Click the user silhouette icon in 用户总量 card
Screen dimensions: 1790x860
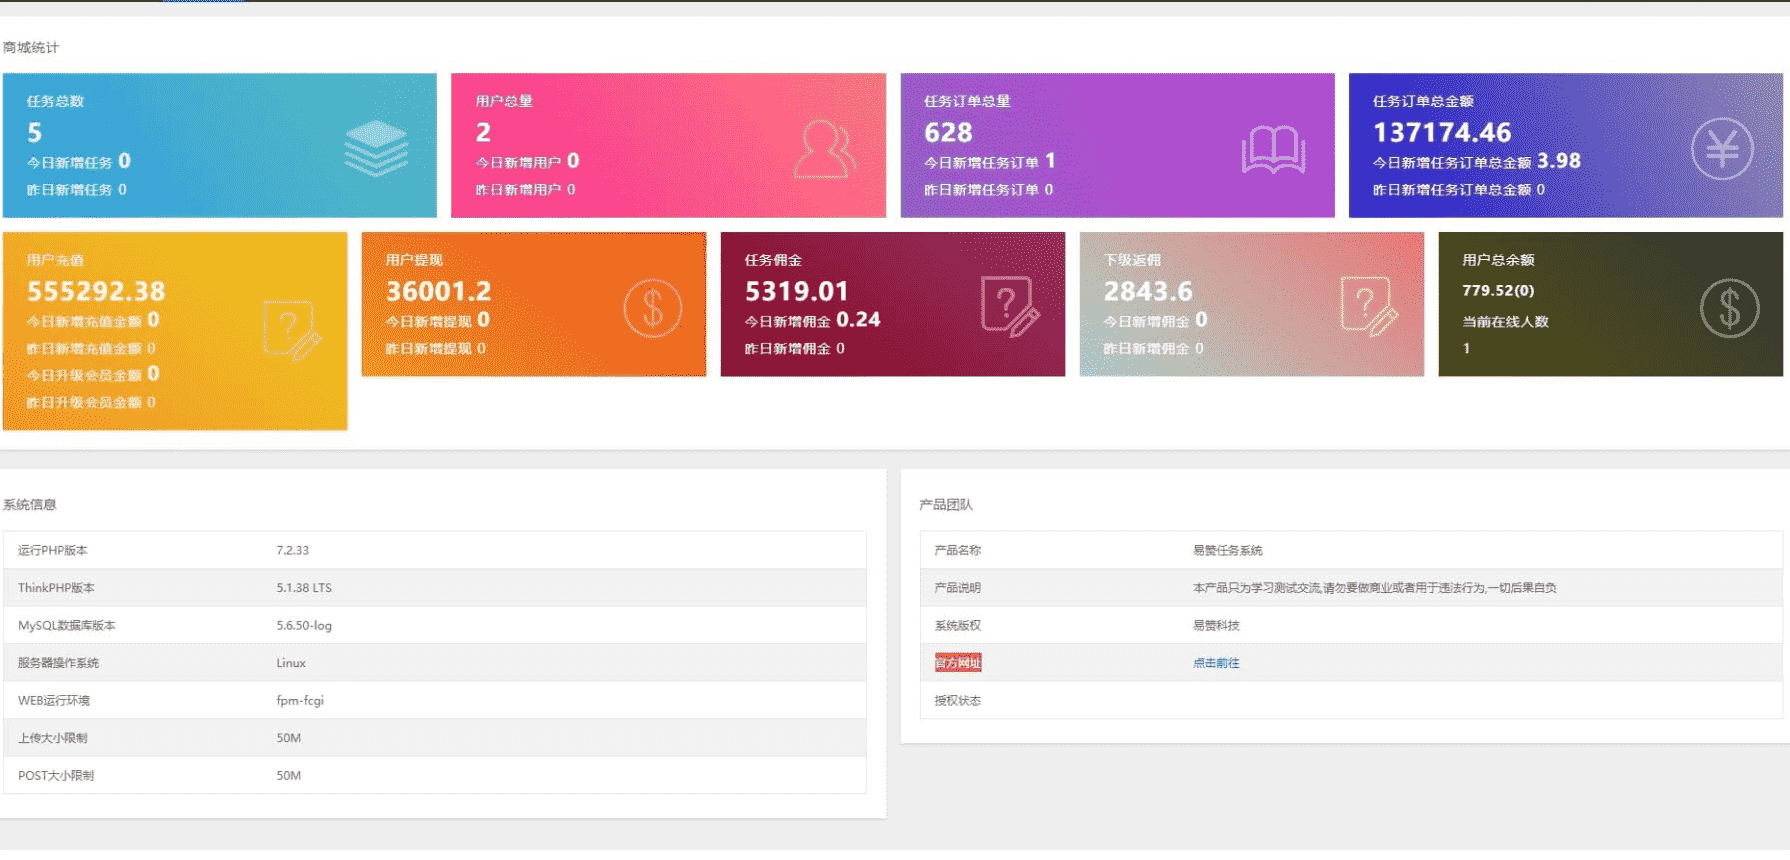pyautogui.click(x=825, y=149)
